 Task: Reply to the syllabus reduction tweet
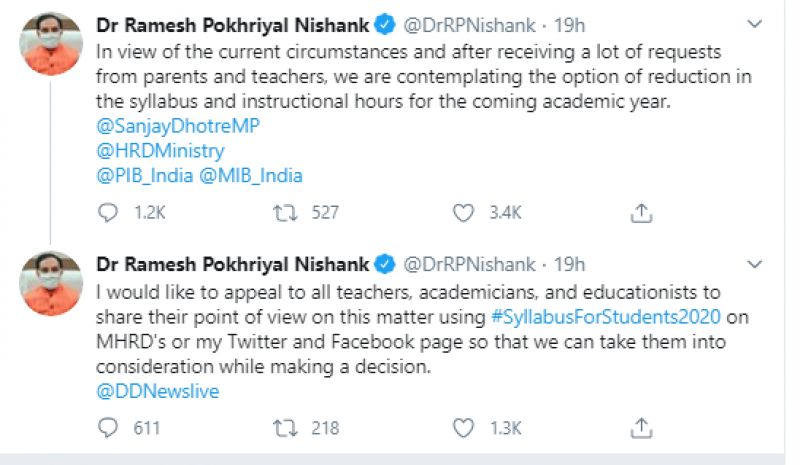point(108,212)
